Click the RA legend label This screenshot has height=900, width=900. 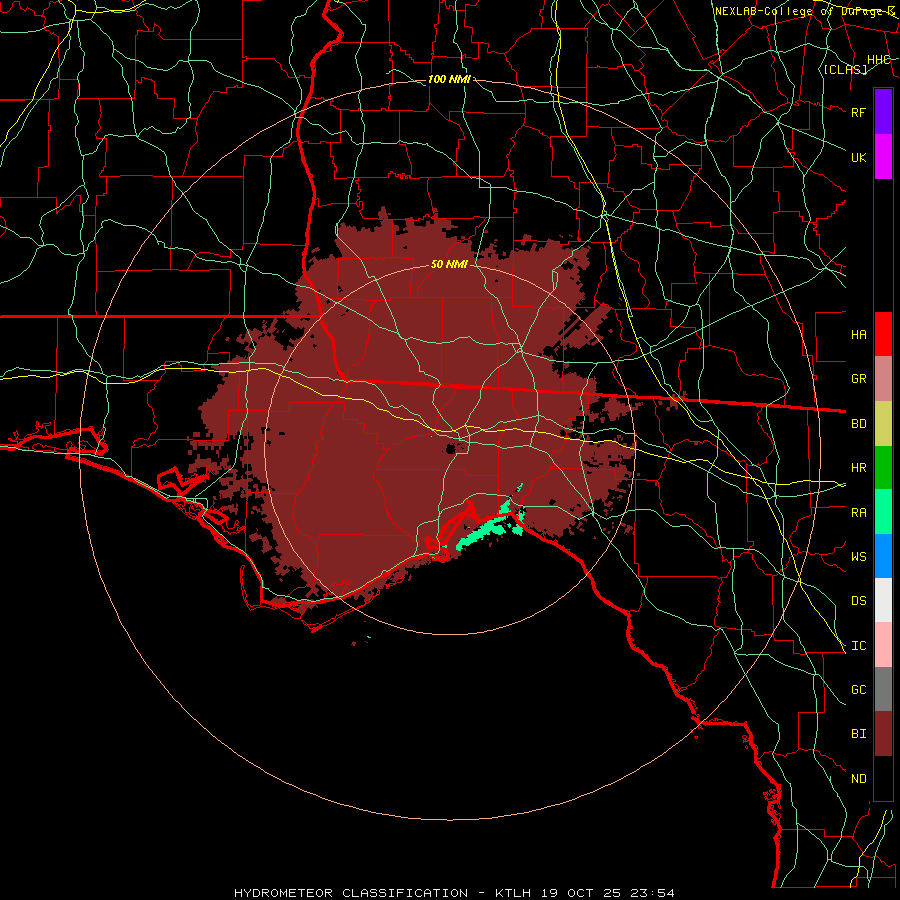coord(858,512)
